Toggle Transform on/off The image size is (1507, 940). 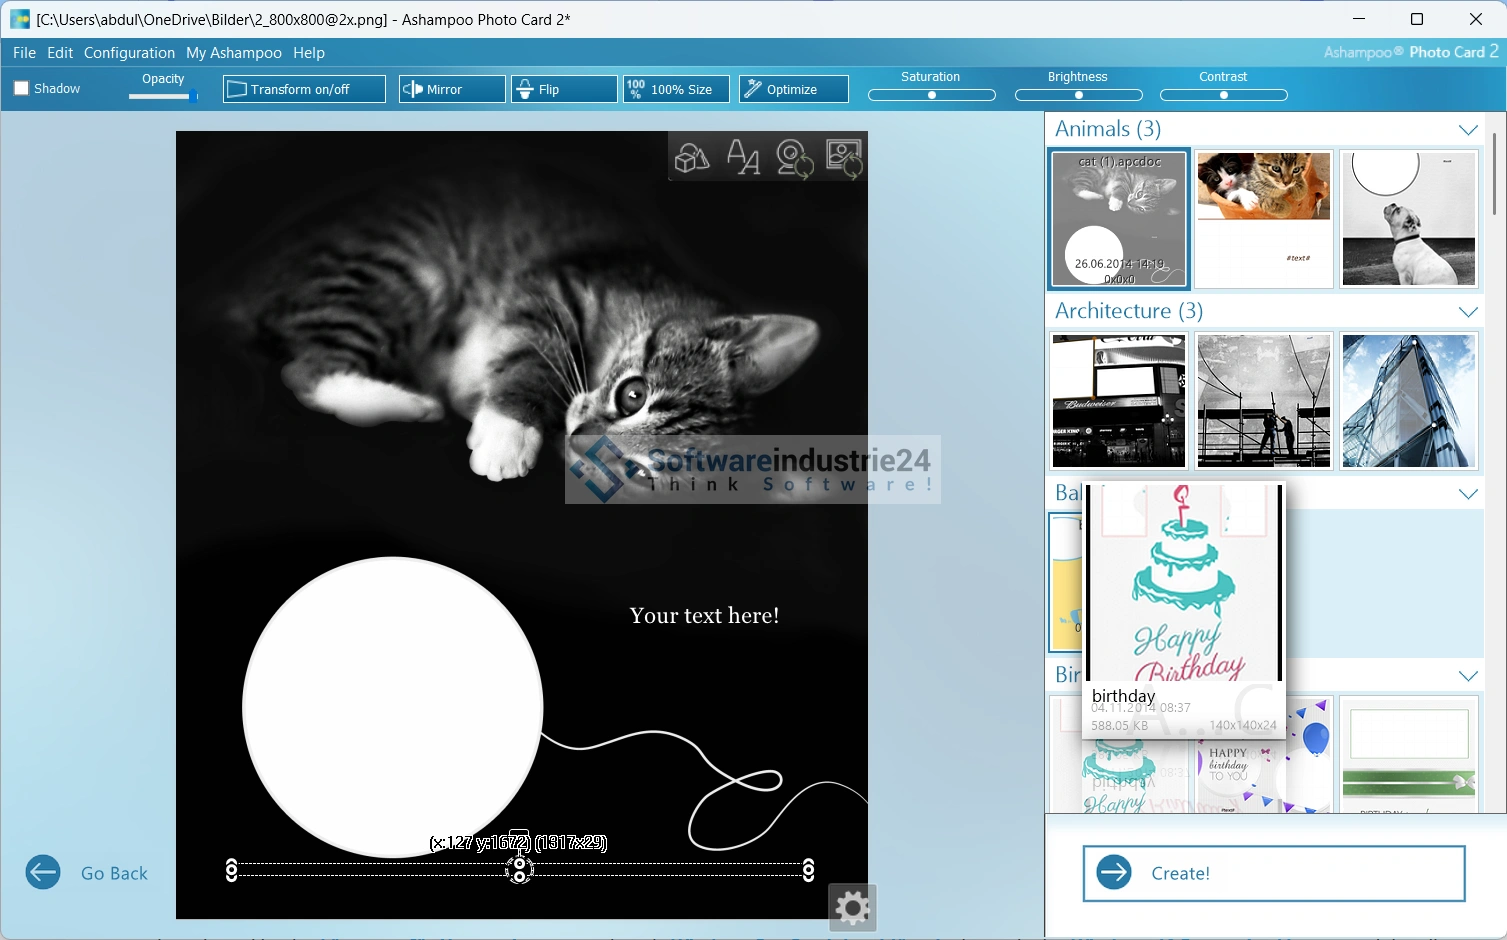pyautogui.click(x=304, y=89)
